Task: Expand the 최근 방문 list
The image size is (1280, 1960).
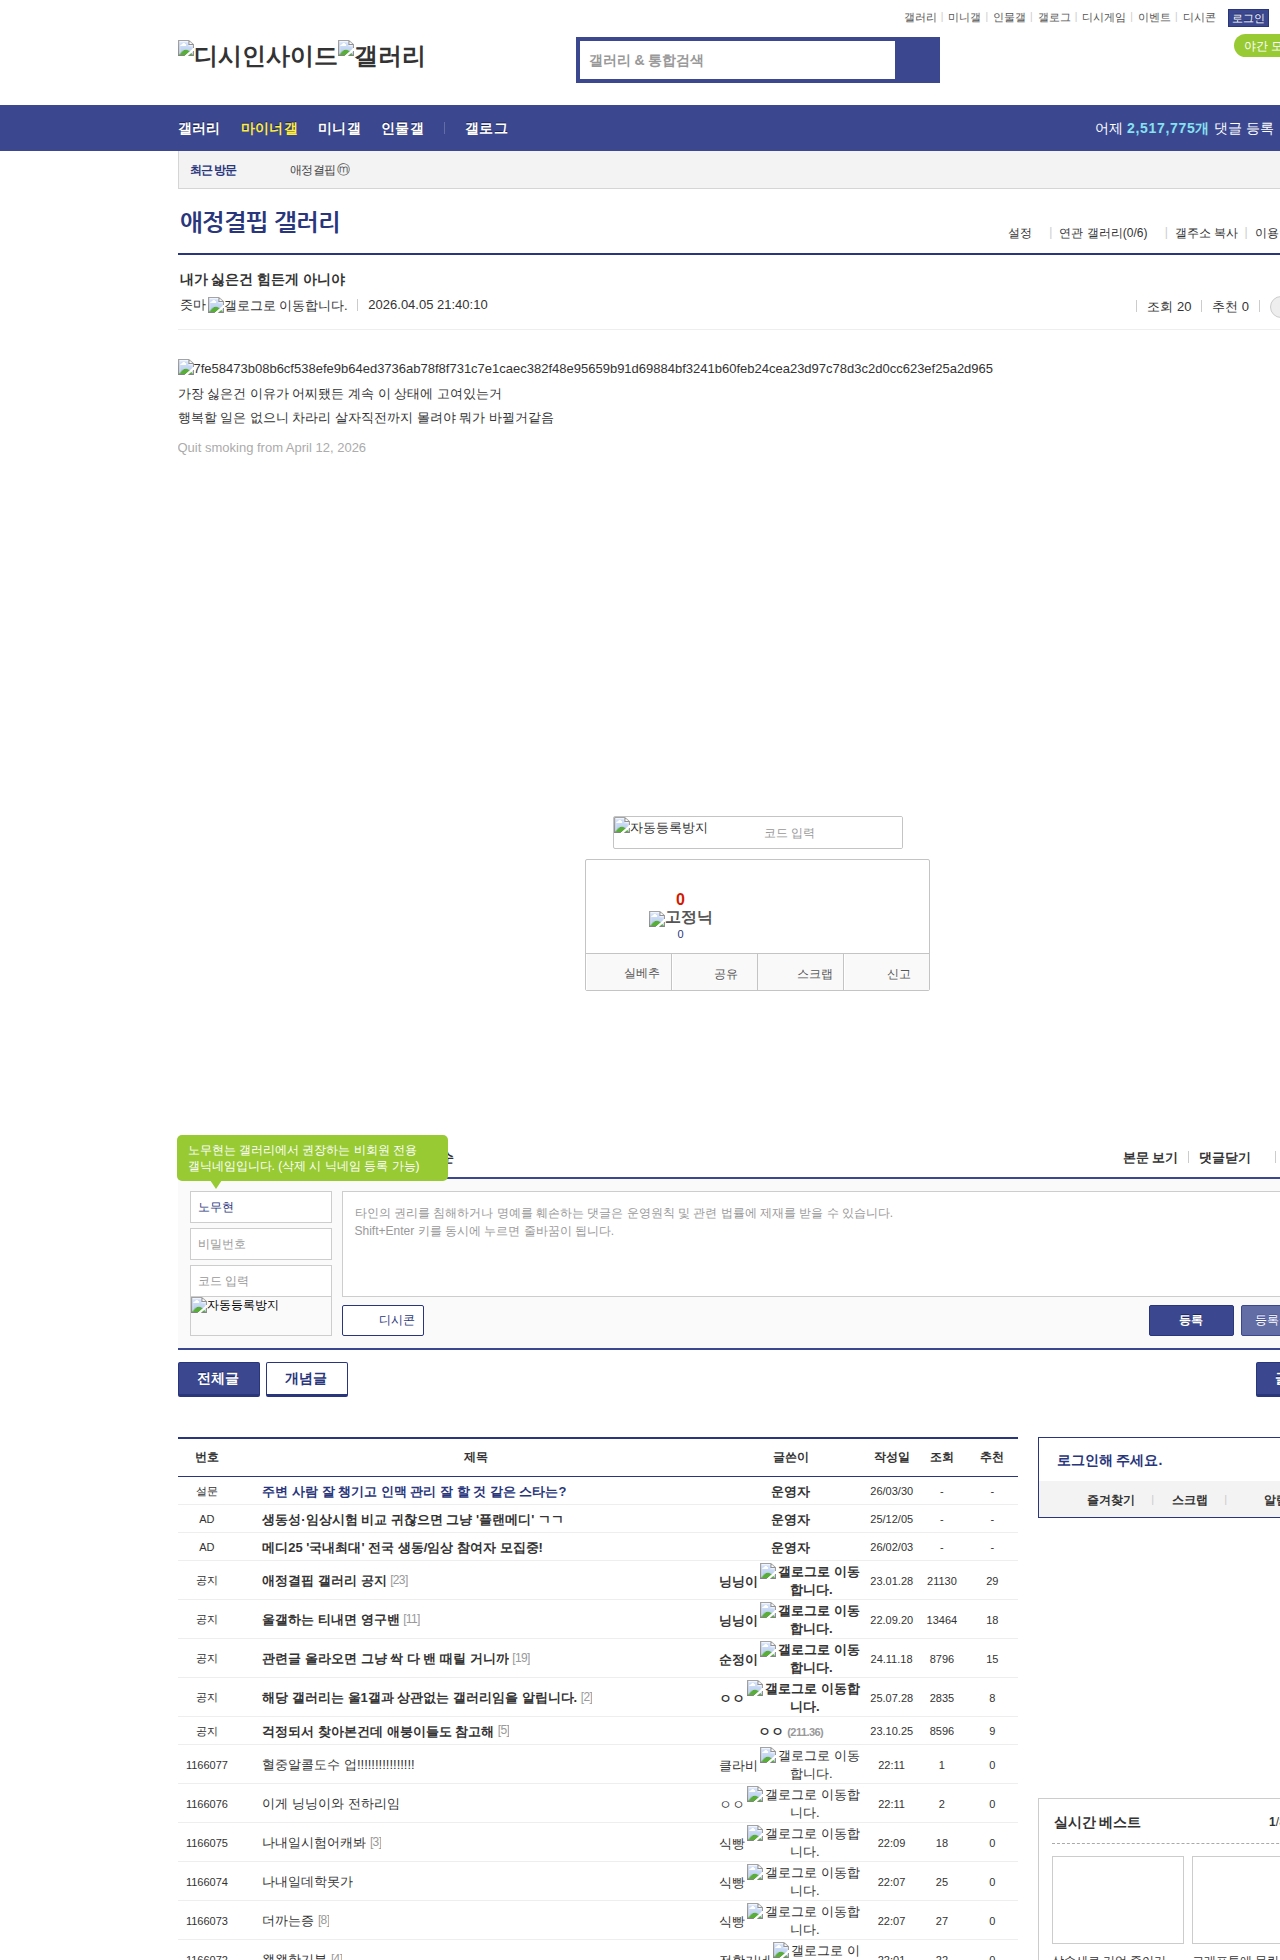Action: click(x=213, y=170)
